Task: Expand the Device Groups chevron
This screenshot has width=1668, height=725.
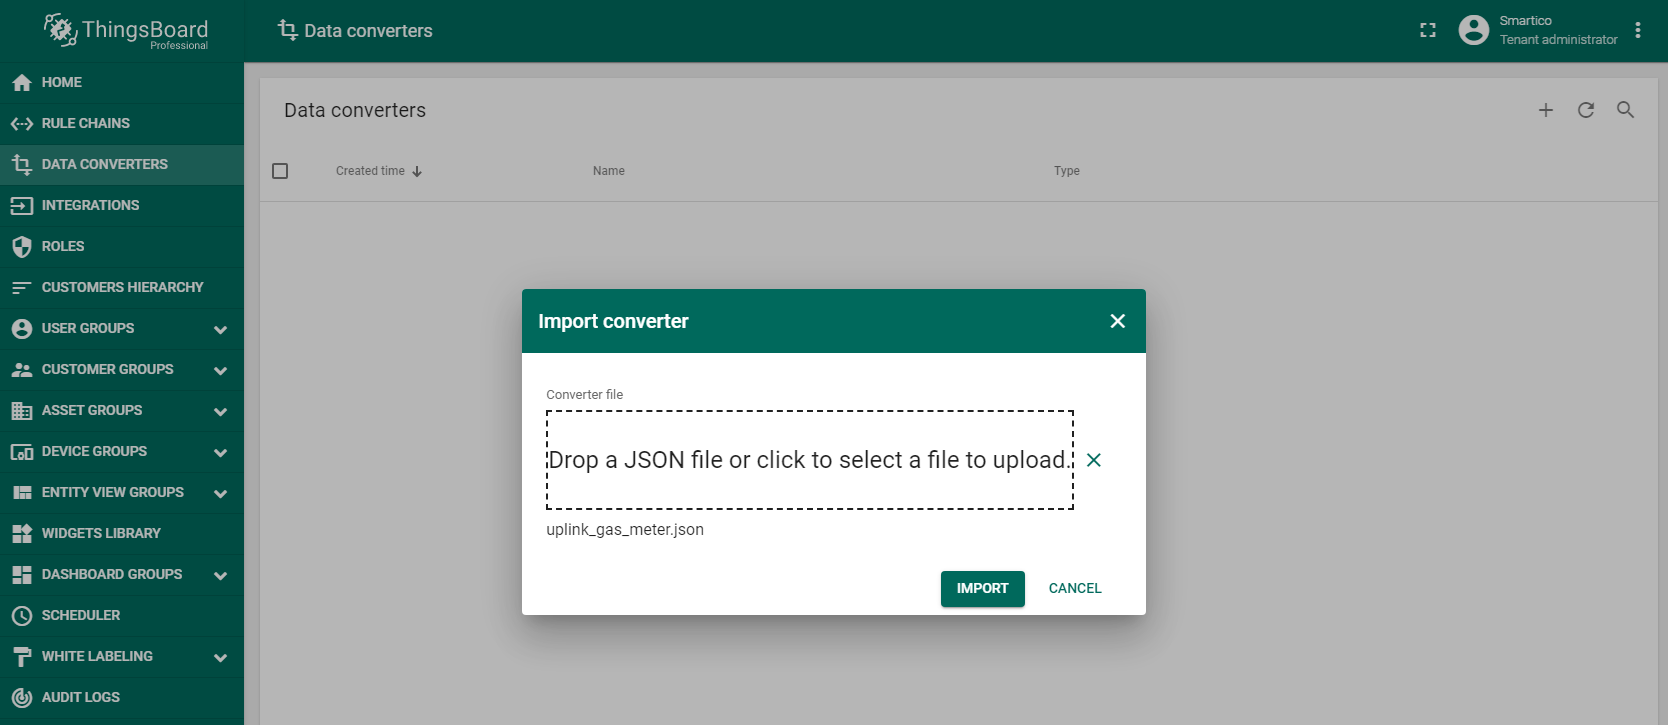Action: pyautogui.click(x=220, y=452)
